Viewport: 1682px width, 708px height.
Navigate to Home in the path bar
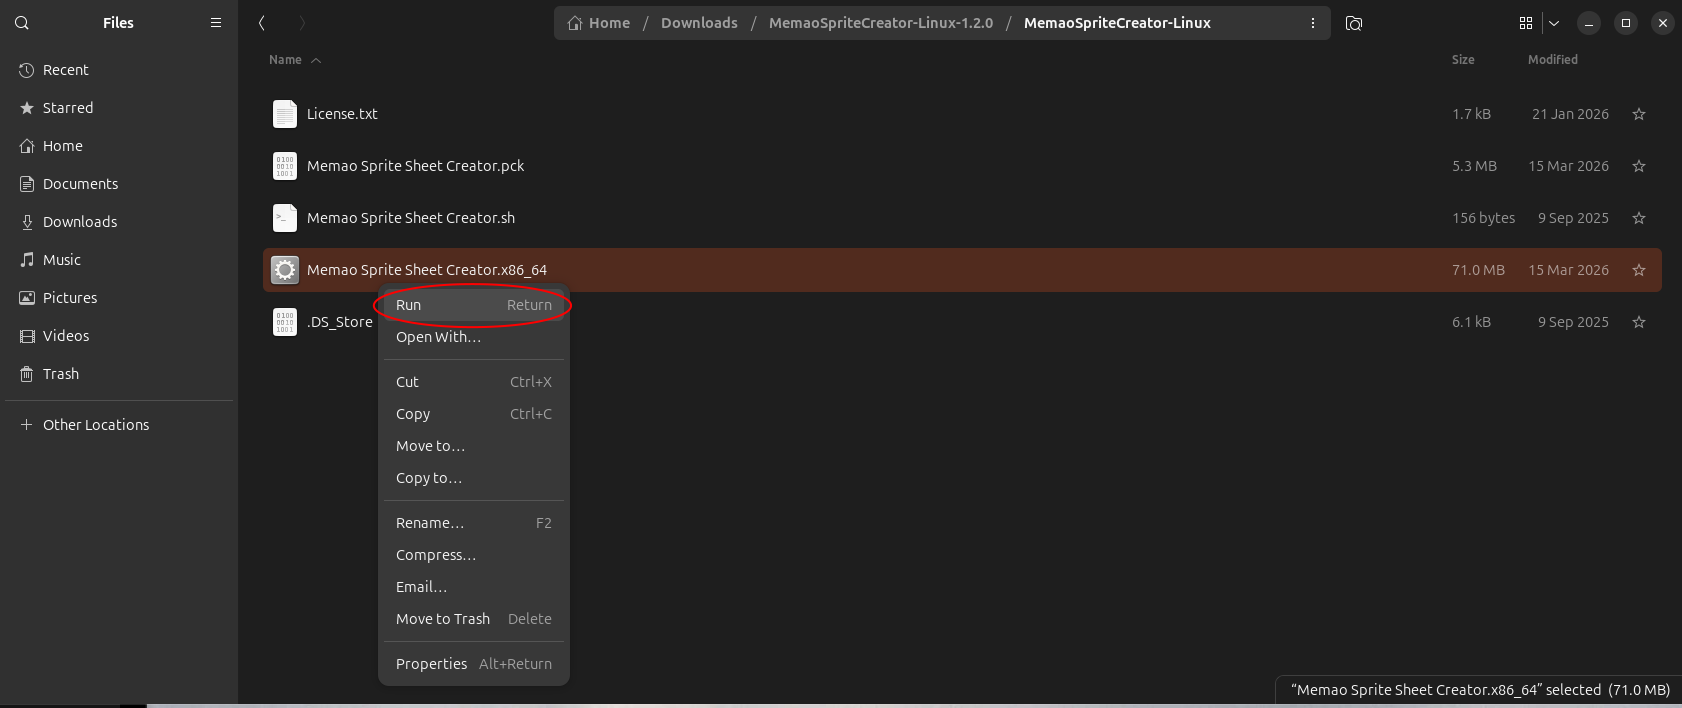[599, 23]
